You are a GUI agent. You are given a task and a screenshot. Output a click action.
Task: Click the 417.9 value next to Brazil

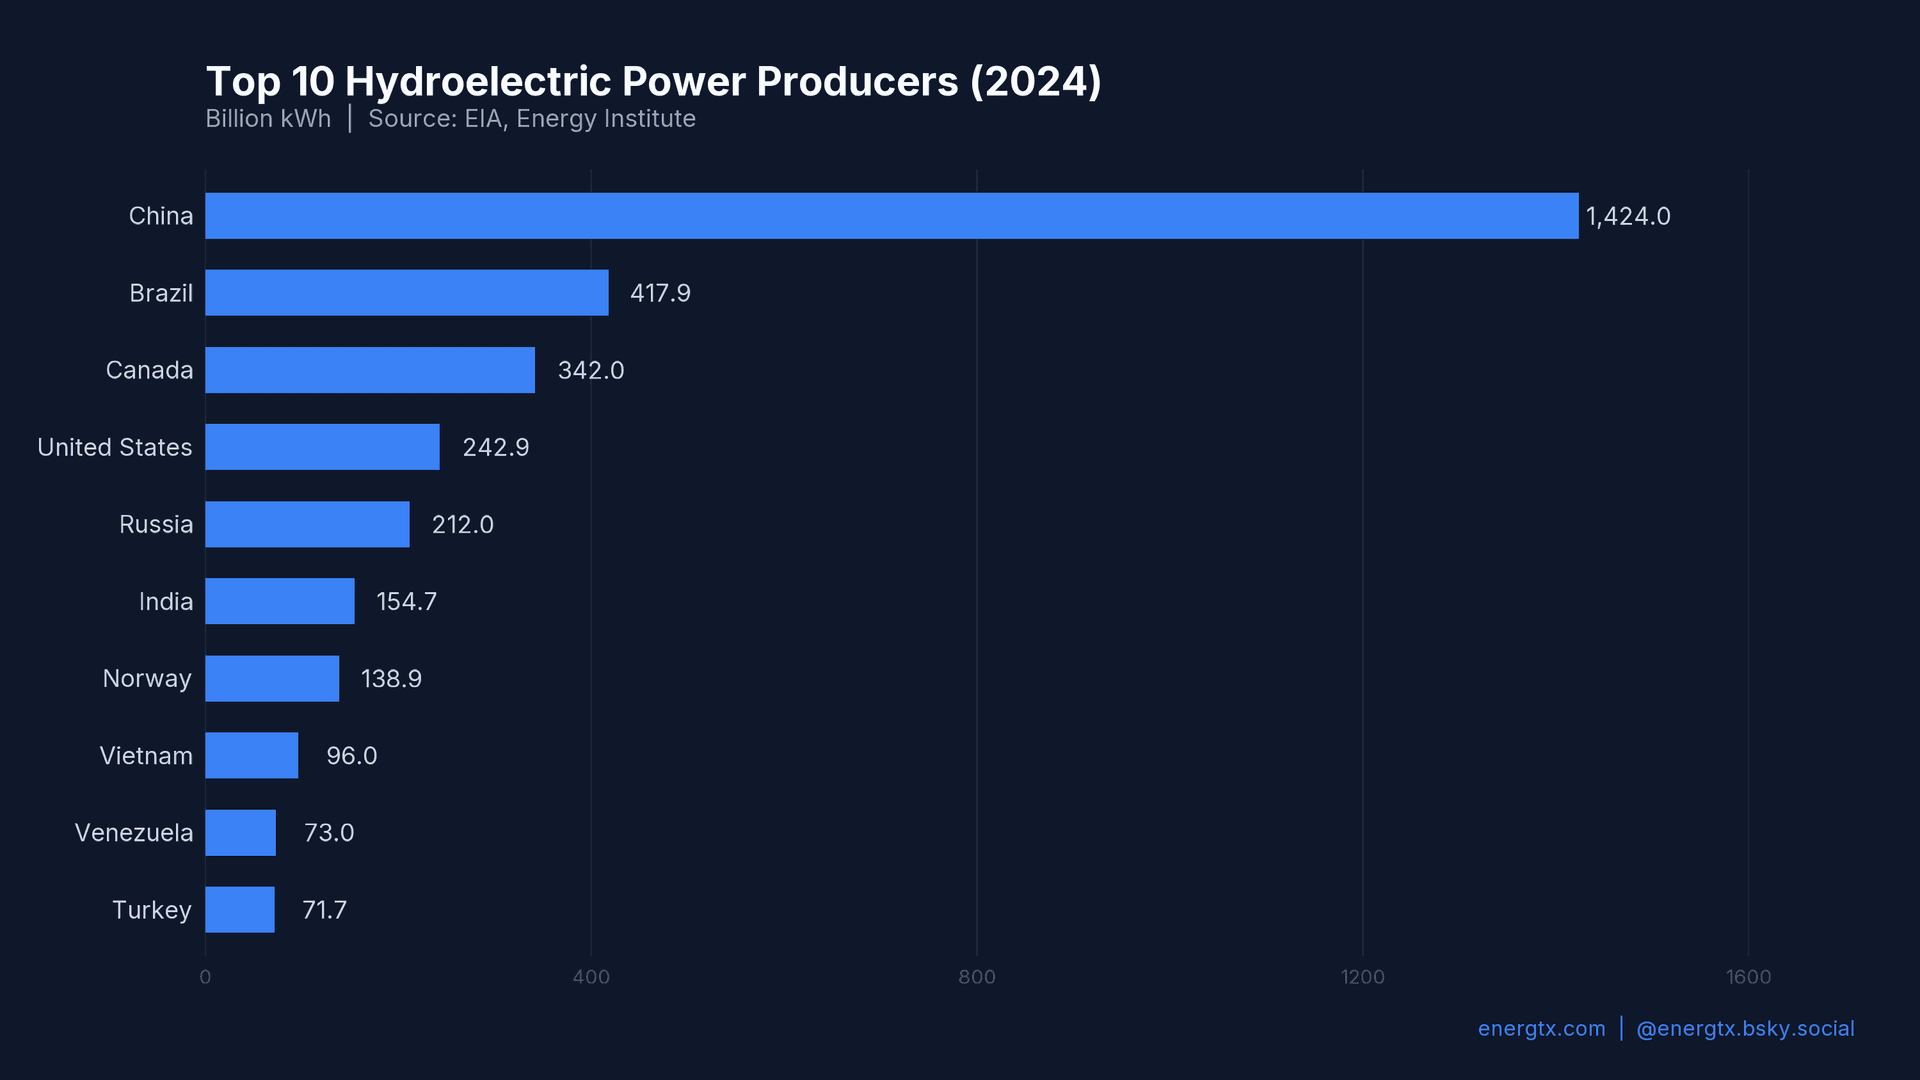point(660,292)
